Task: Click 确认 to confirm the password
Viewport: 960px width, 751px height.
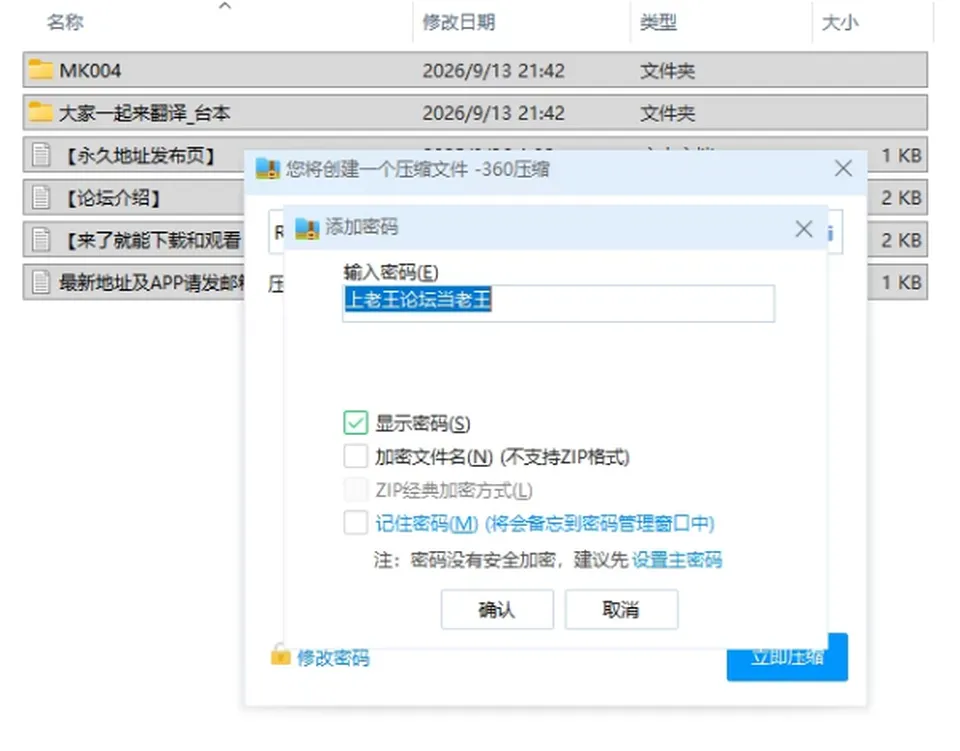Action: pyautogui.click(x=497, y=609)
